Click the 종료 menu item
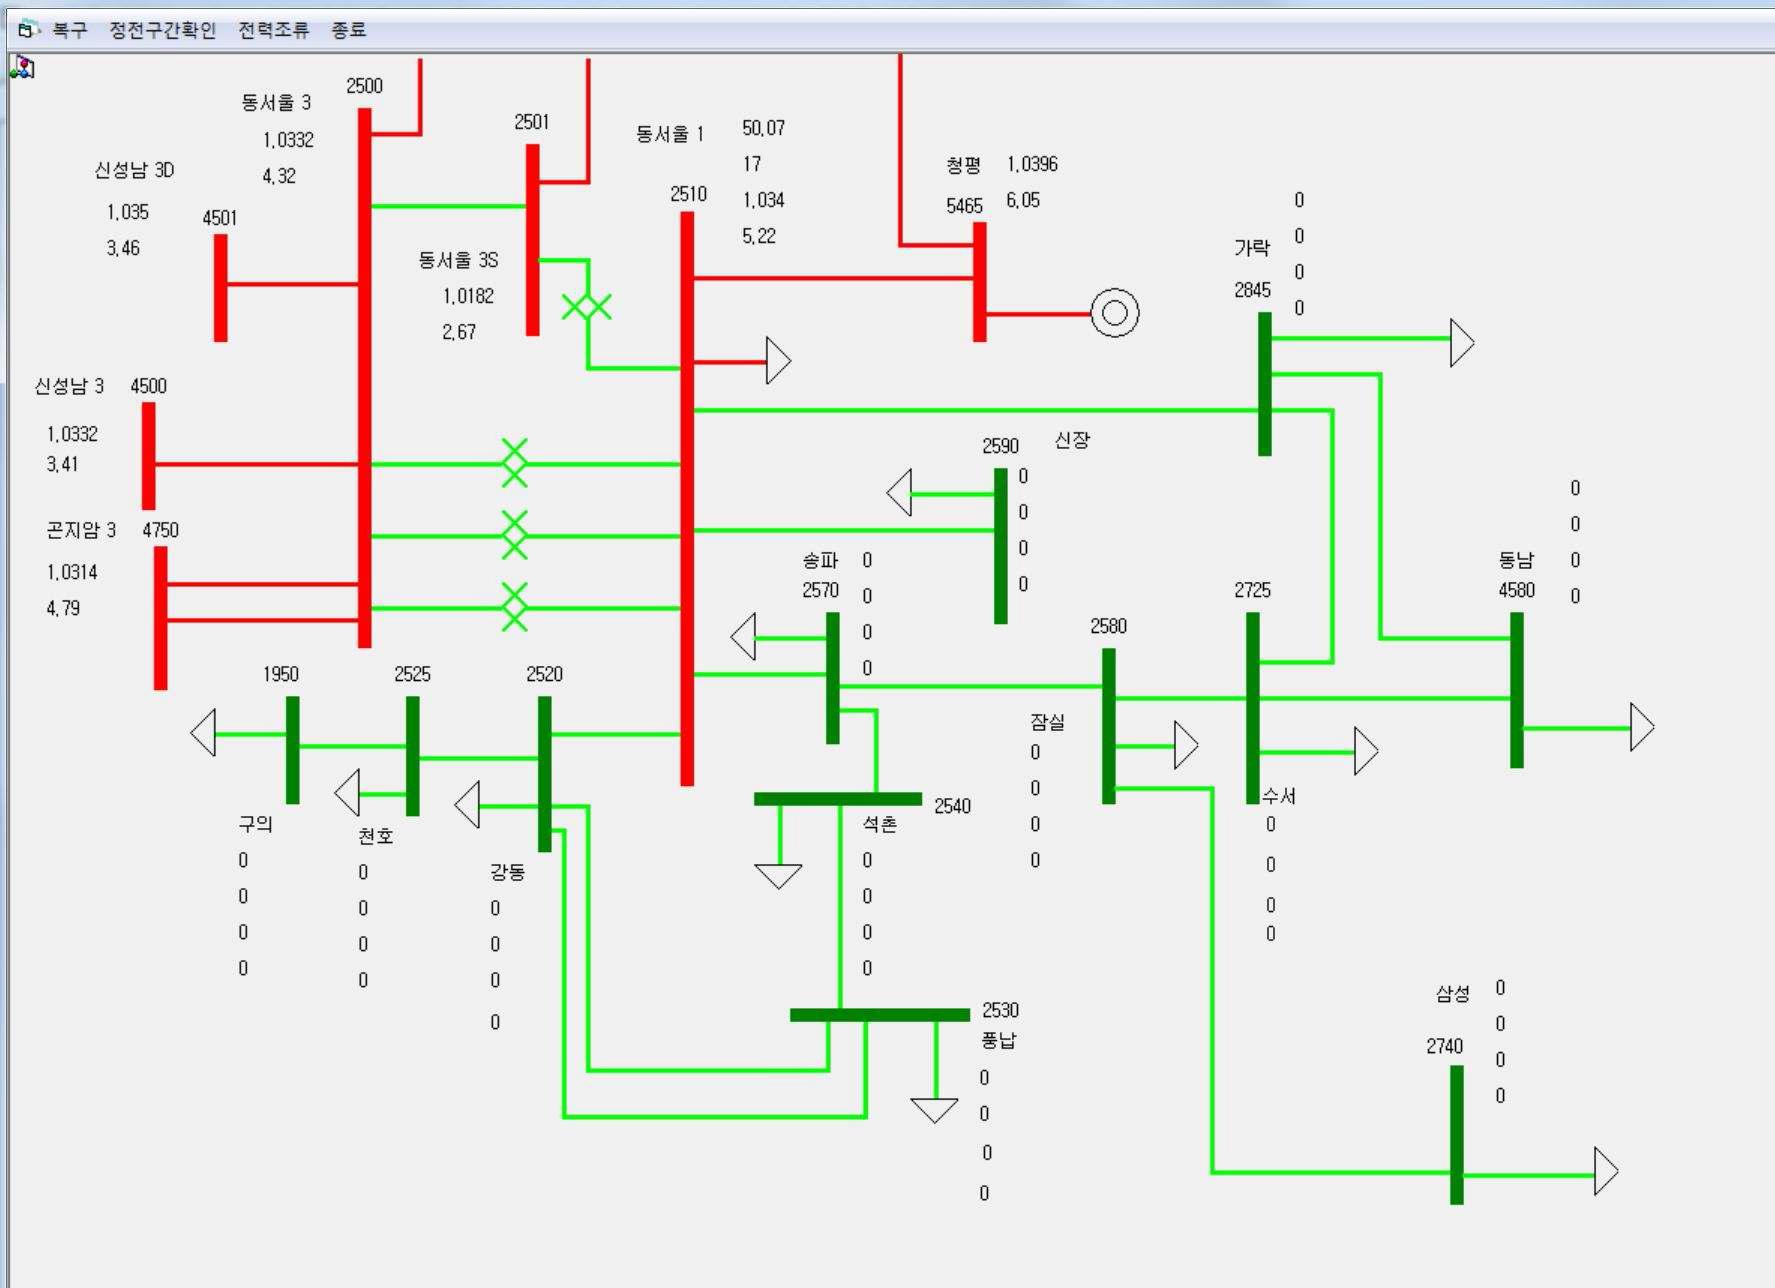This screenshot has width=1775, height=1288. coord(348,30)
